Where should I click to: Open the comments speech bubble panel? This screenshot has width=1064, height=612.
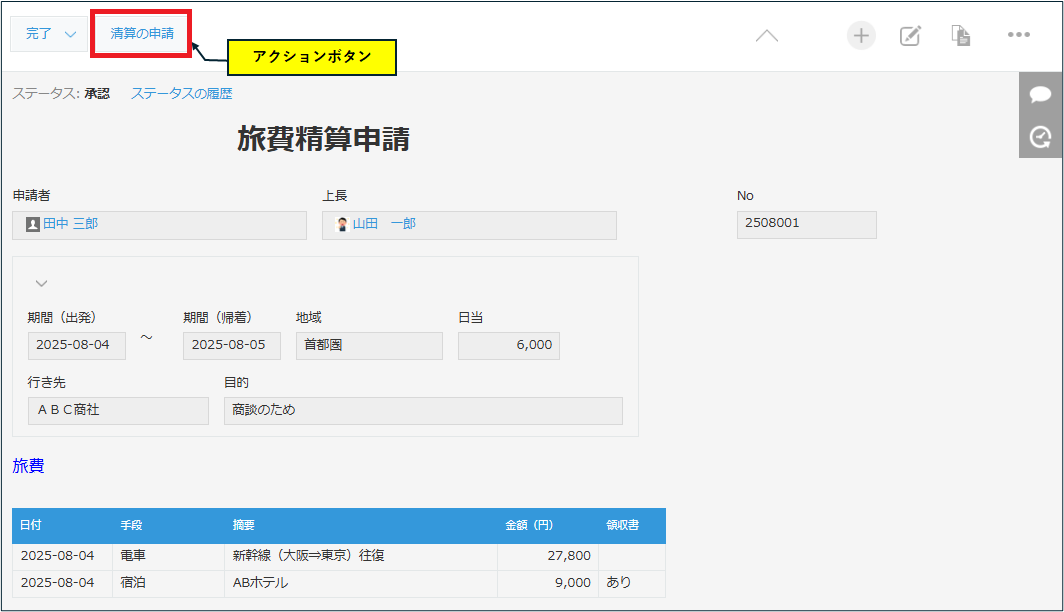point(1041,94)
